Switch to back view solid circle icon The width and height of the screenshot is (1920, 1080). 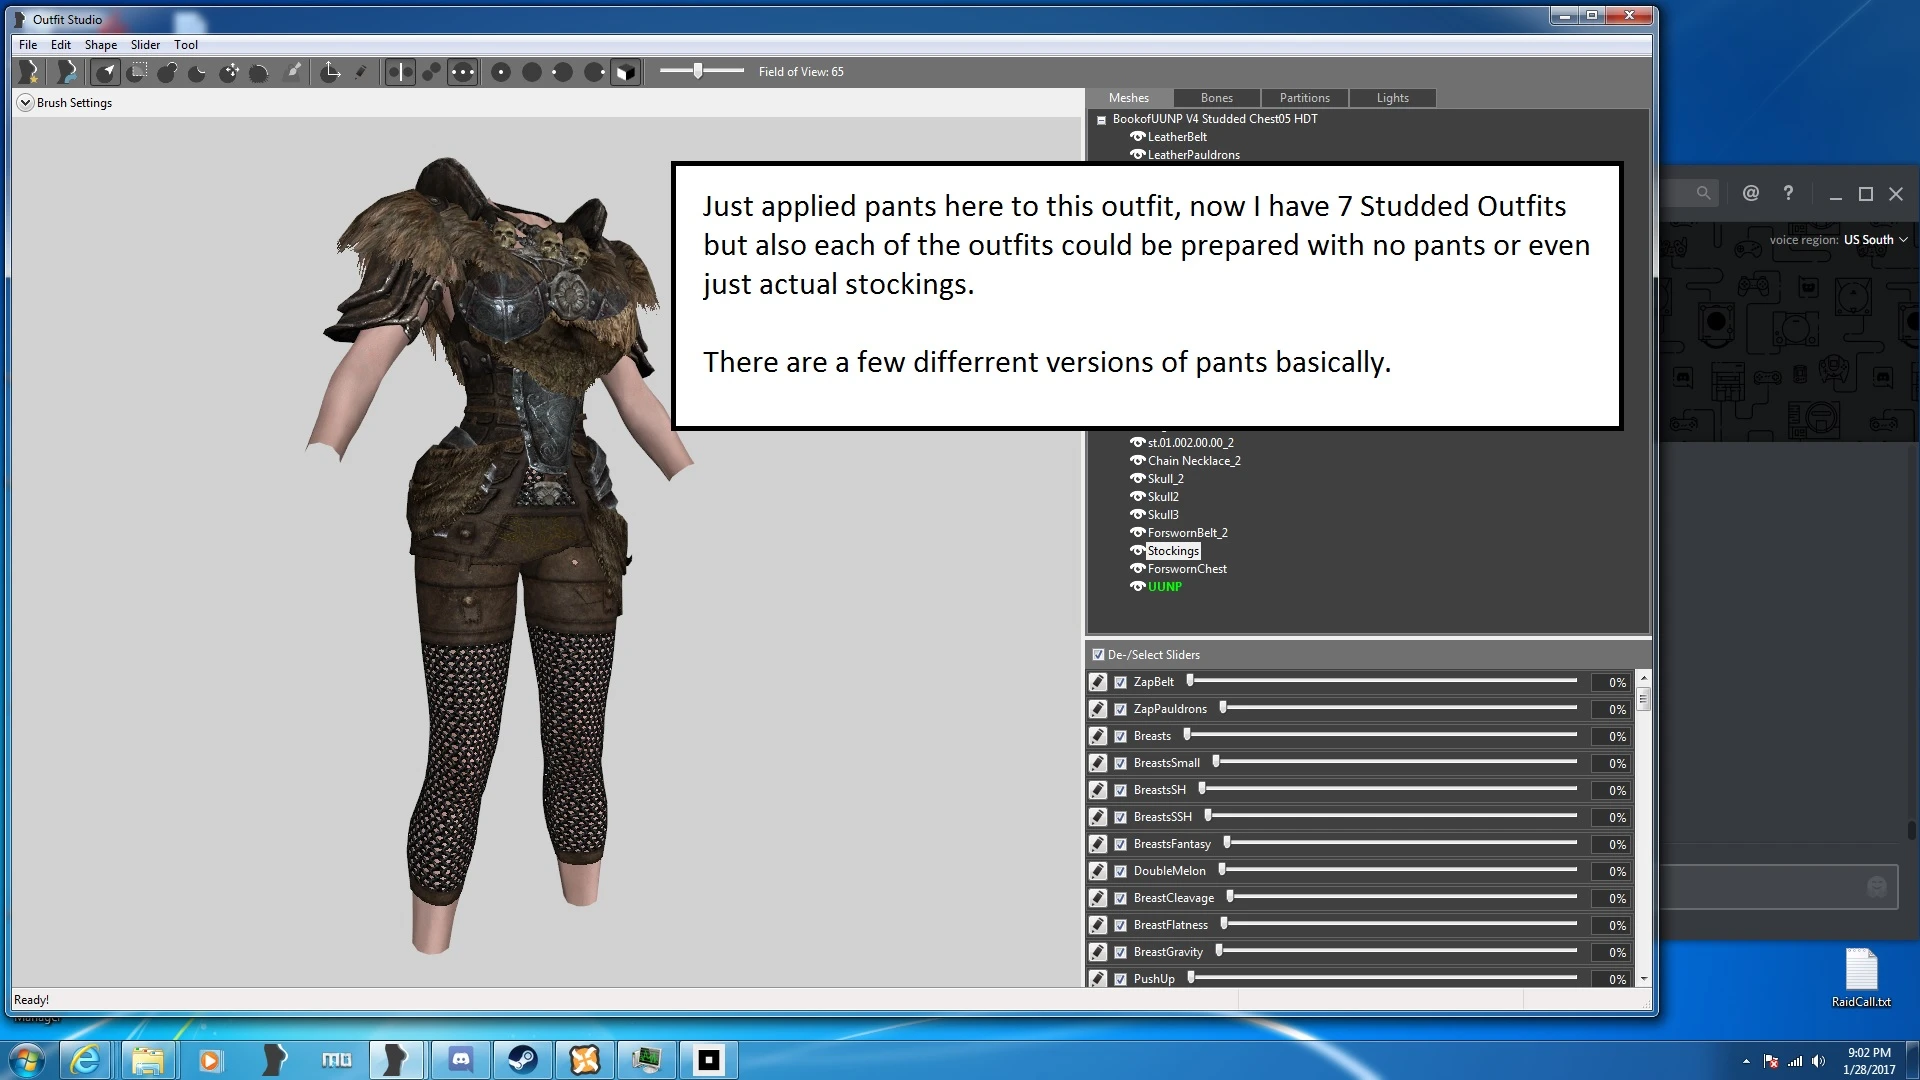532,72
